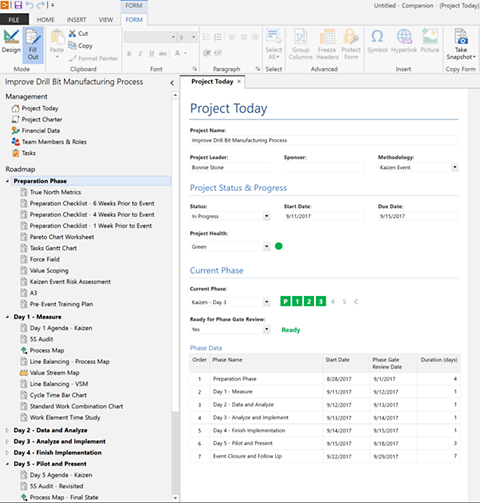
Task: Switch to Design mode
Action: coord(11,41)
